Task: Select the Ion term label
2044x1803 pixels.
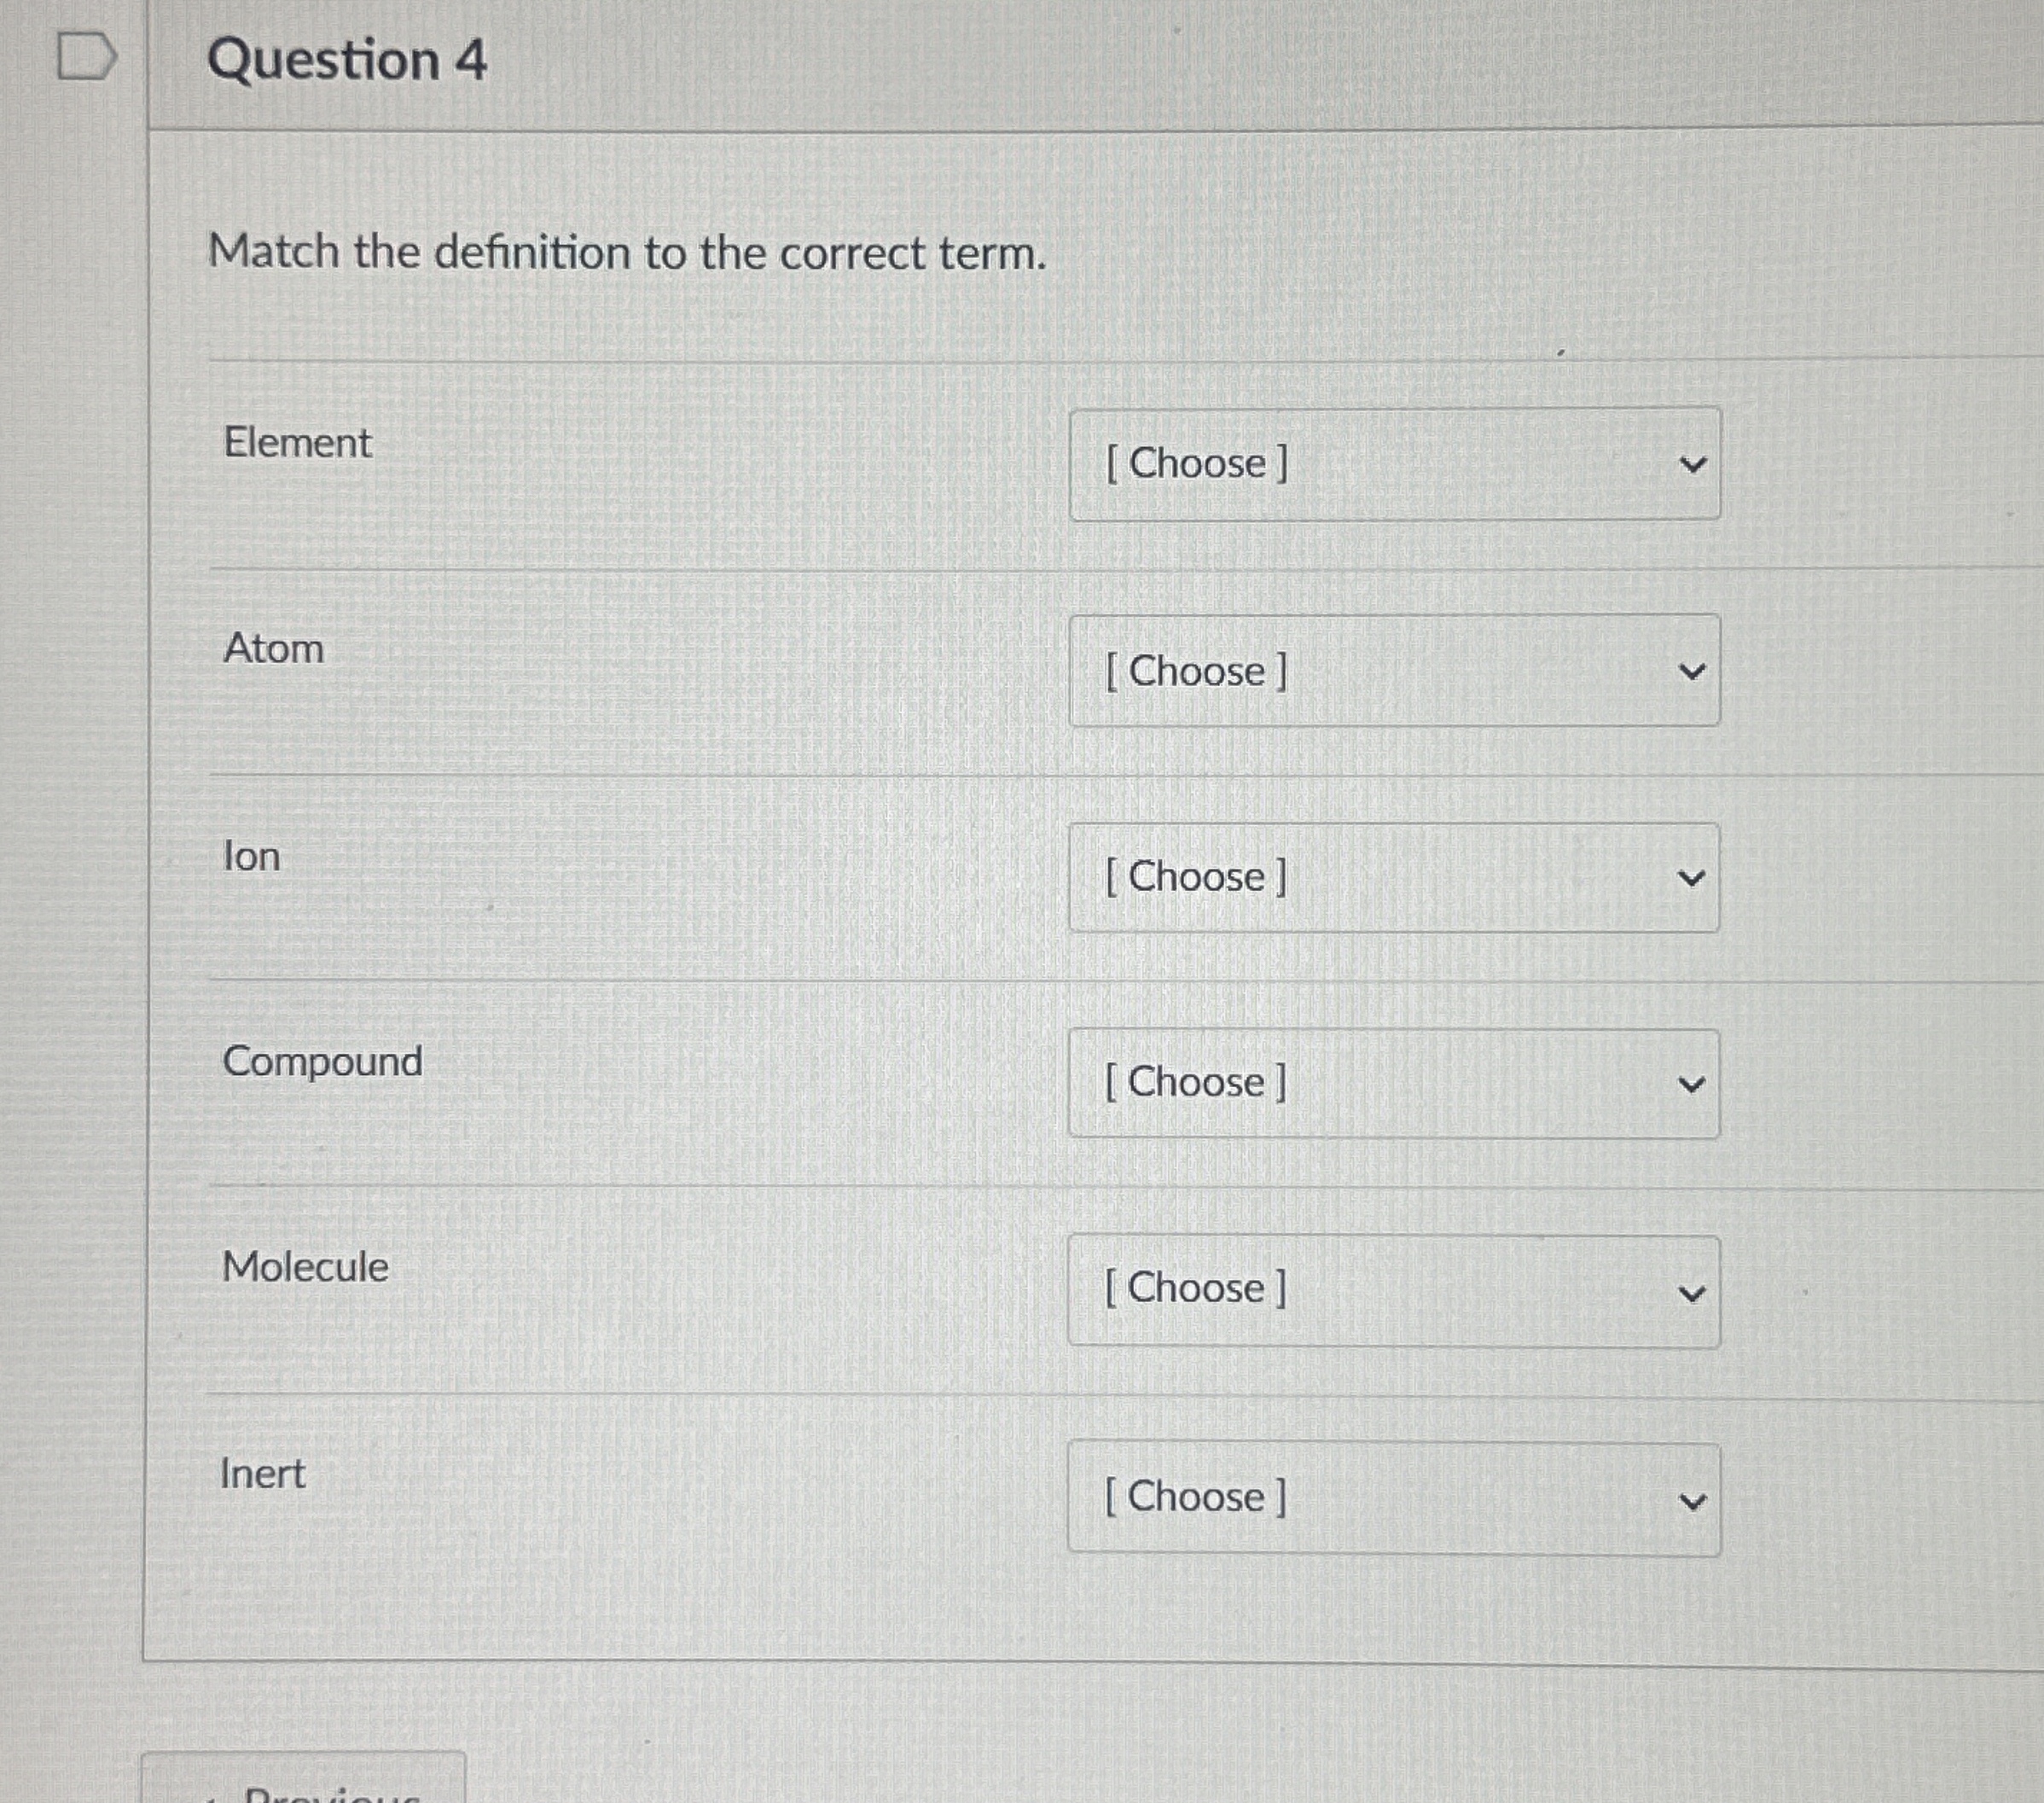Action: pyautogui.click(x=251, y=857)
